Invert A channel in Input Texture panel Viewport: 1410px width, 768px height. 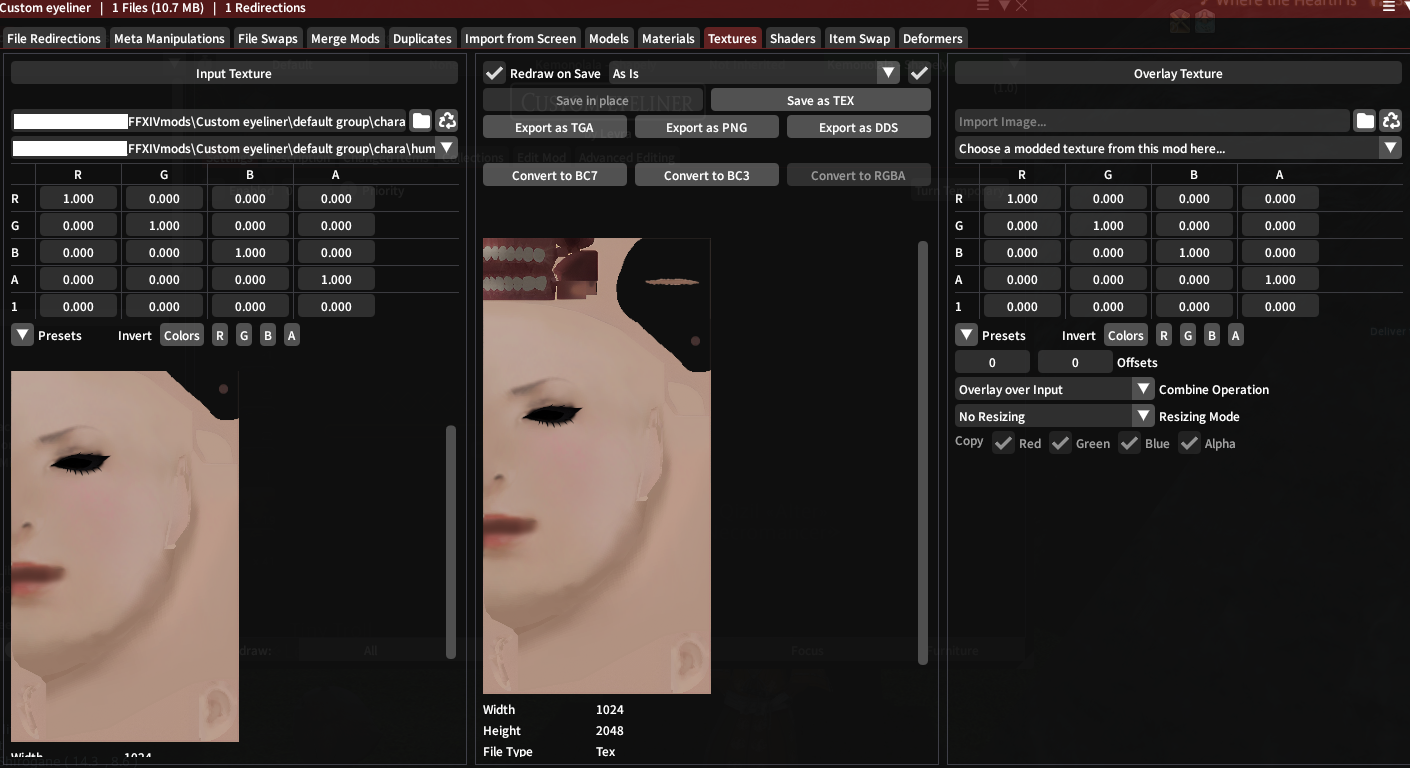click(292, 335)
